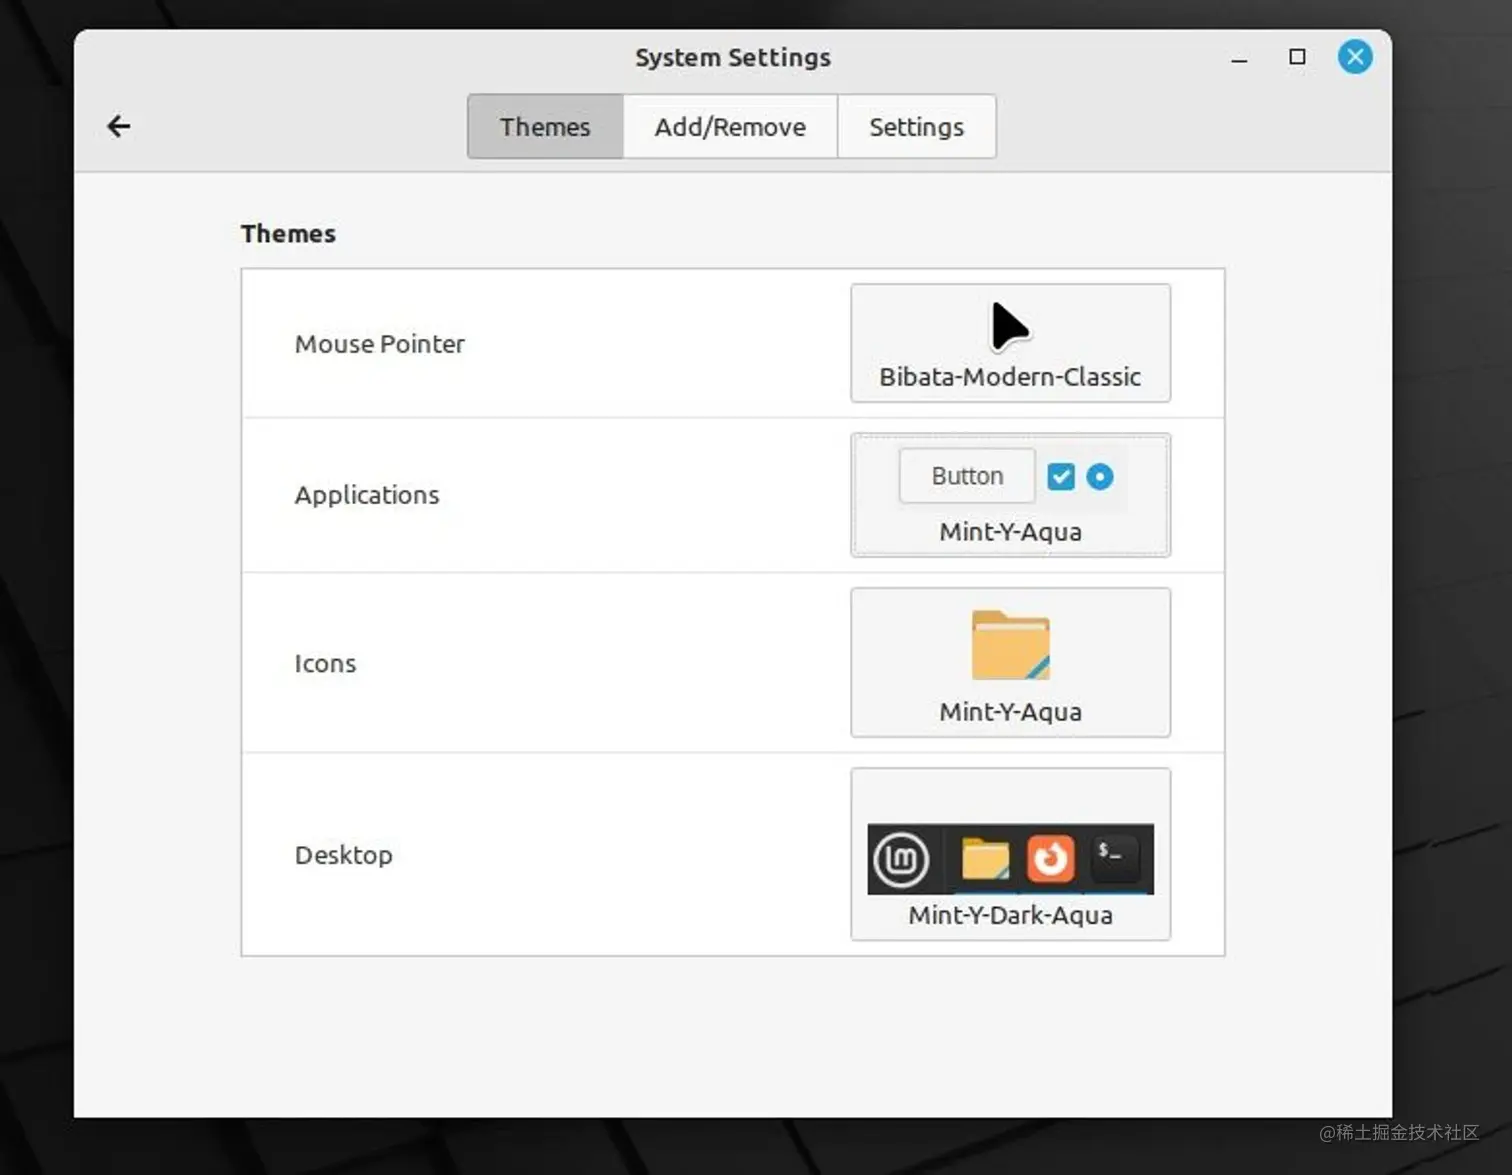The width and height of the screenshot is (1512, 1175).
Task: Click the 'Icons' row label
Action: point(325,664)
